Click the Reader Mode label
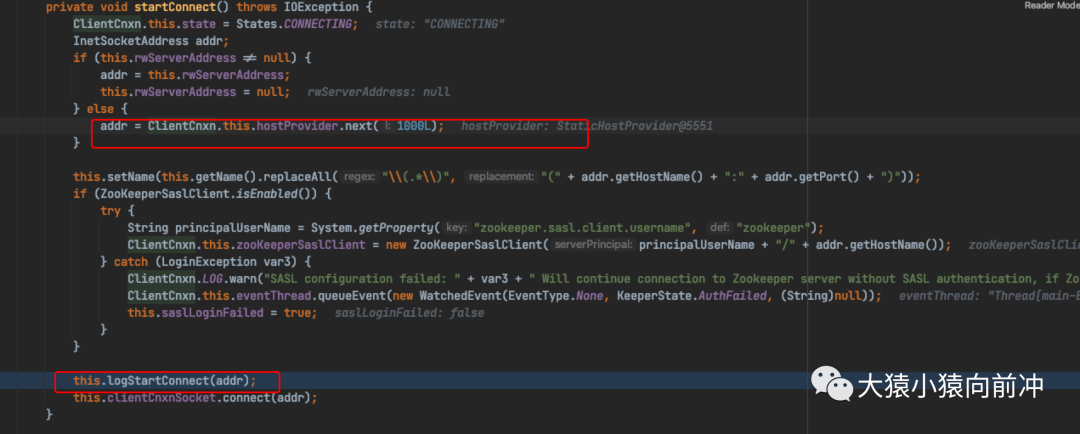 click(x=1052, y=5)
